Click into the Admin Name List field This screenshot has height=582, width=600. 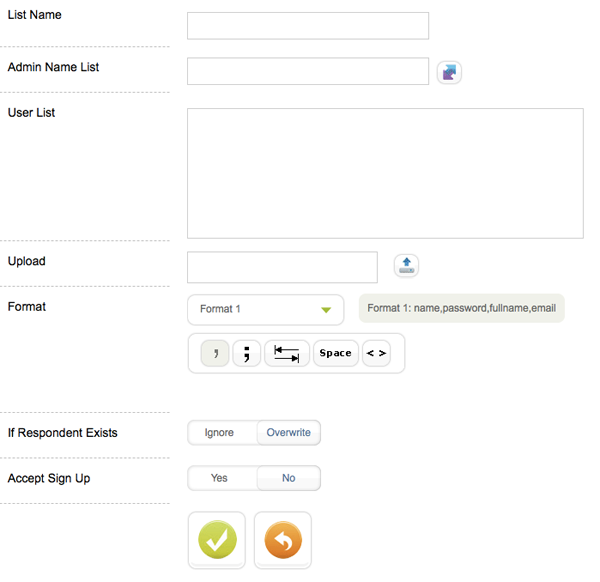coord(308,72)
